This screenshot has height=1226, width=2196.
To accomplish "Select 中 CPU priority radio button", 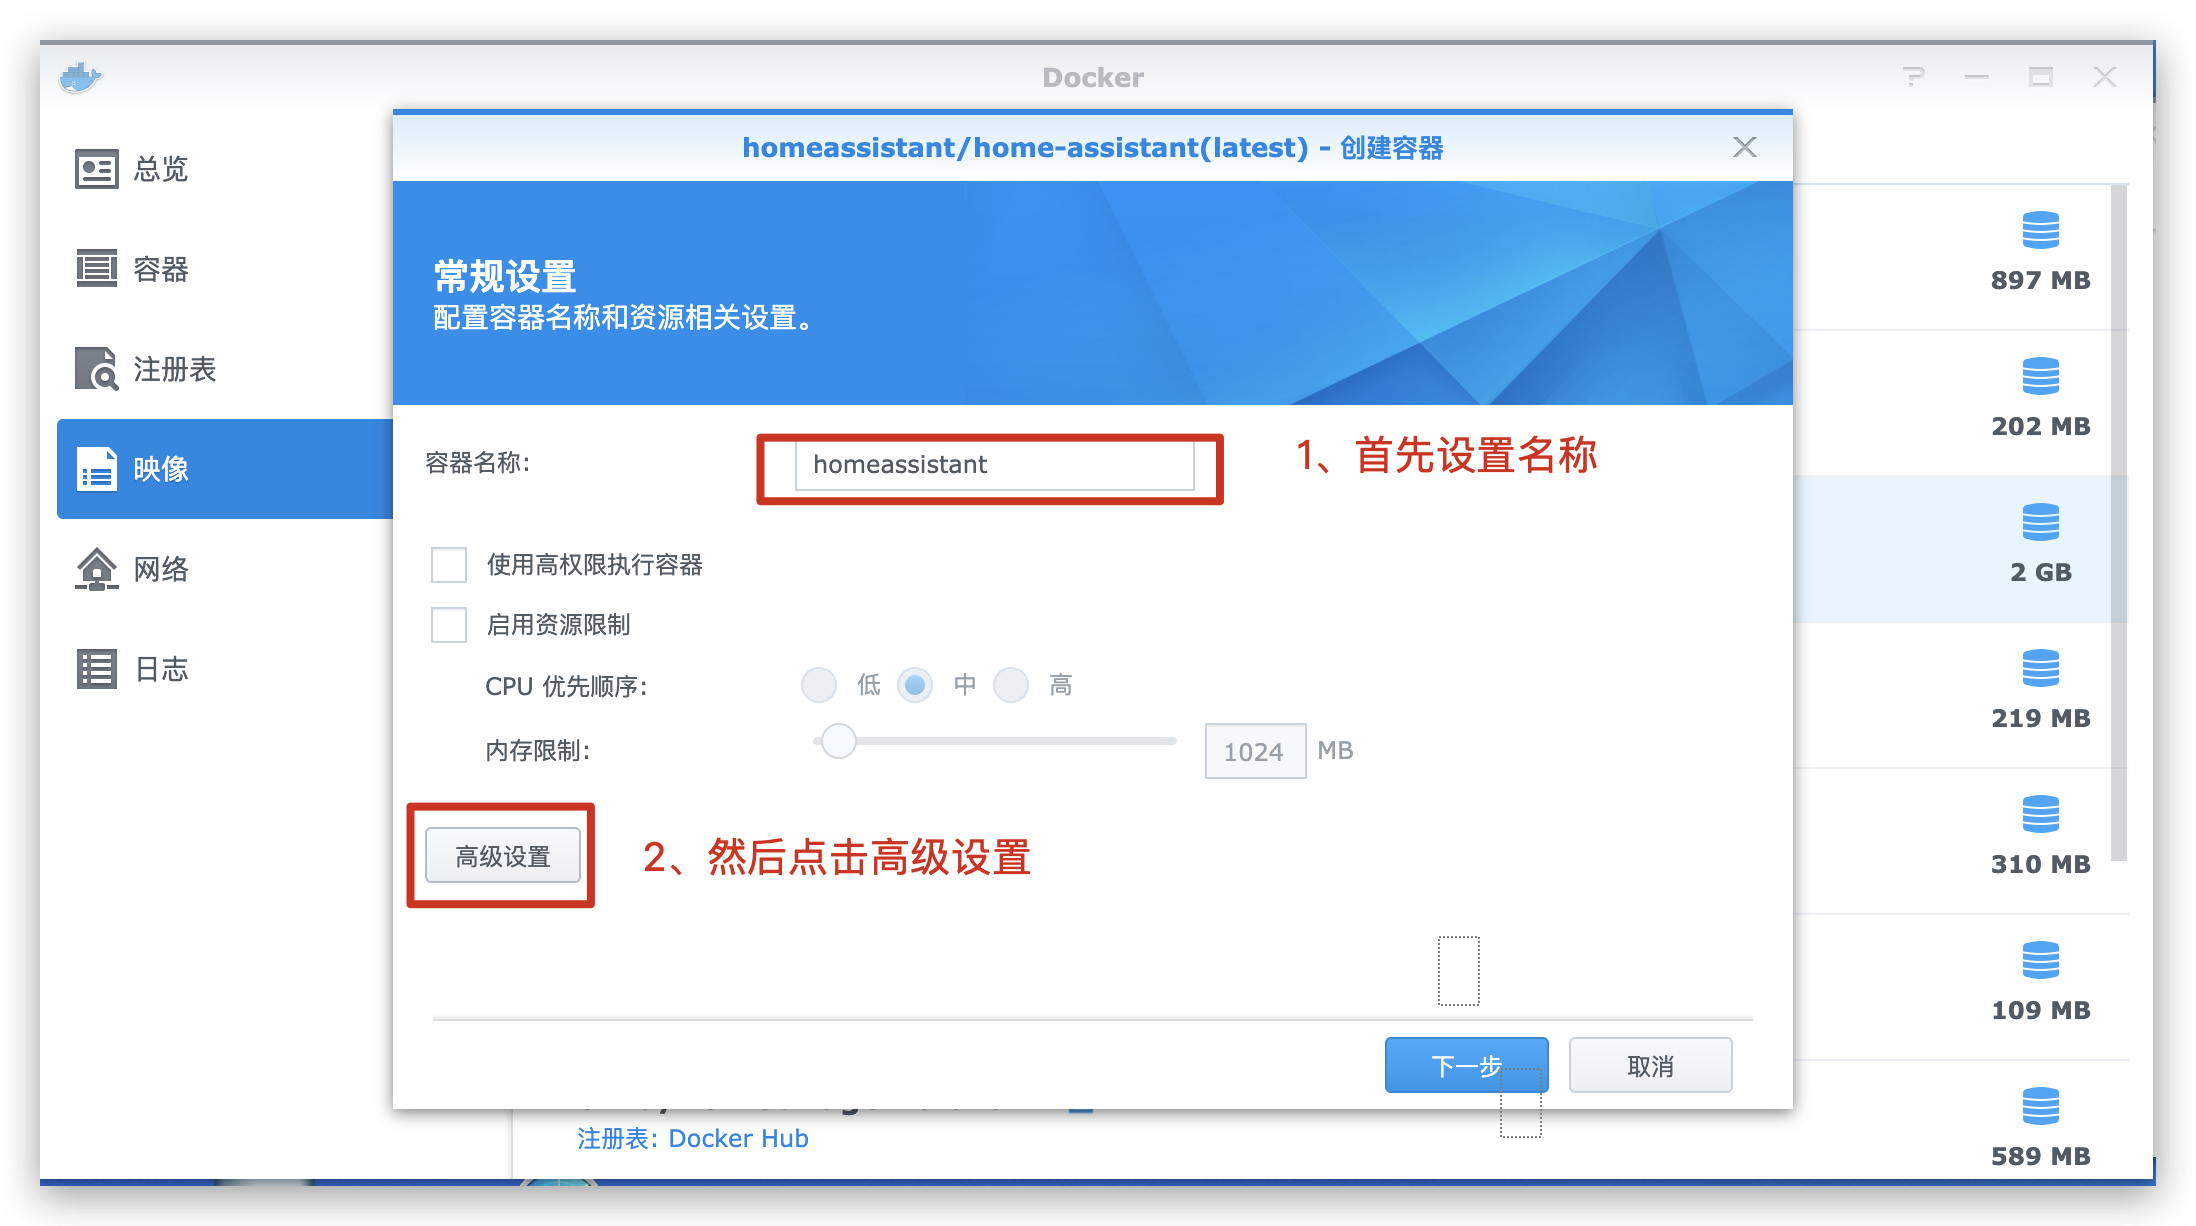I will point(915,685).
